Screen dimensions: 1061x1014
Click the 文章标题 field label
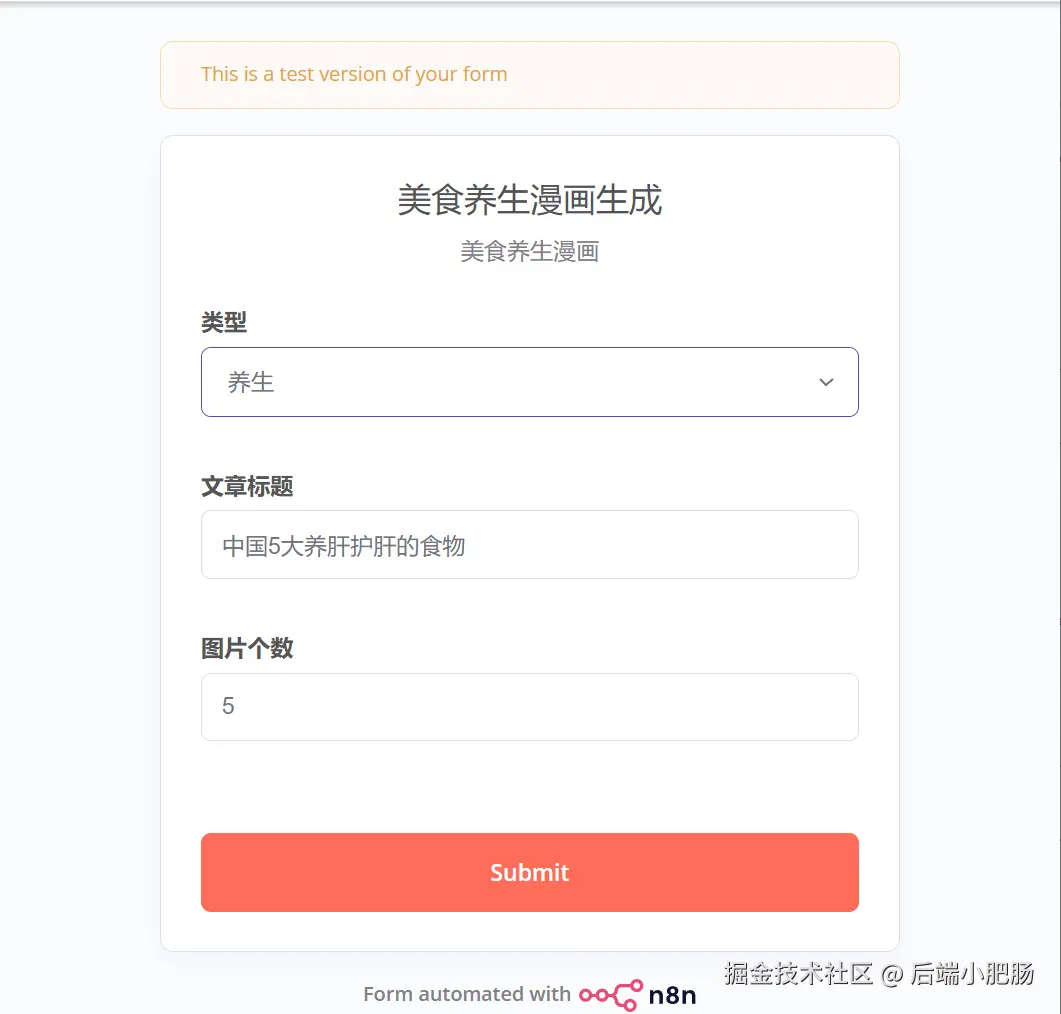[247, 486]
